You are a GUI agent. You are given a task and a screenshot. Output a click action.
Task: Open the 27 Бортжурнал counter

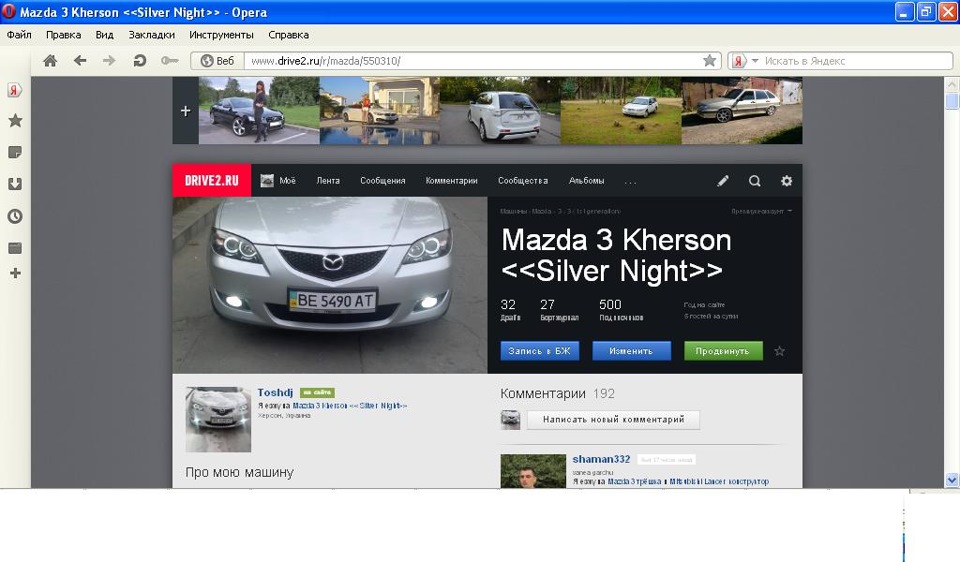click(559, 310)
